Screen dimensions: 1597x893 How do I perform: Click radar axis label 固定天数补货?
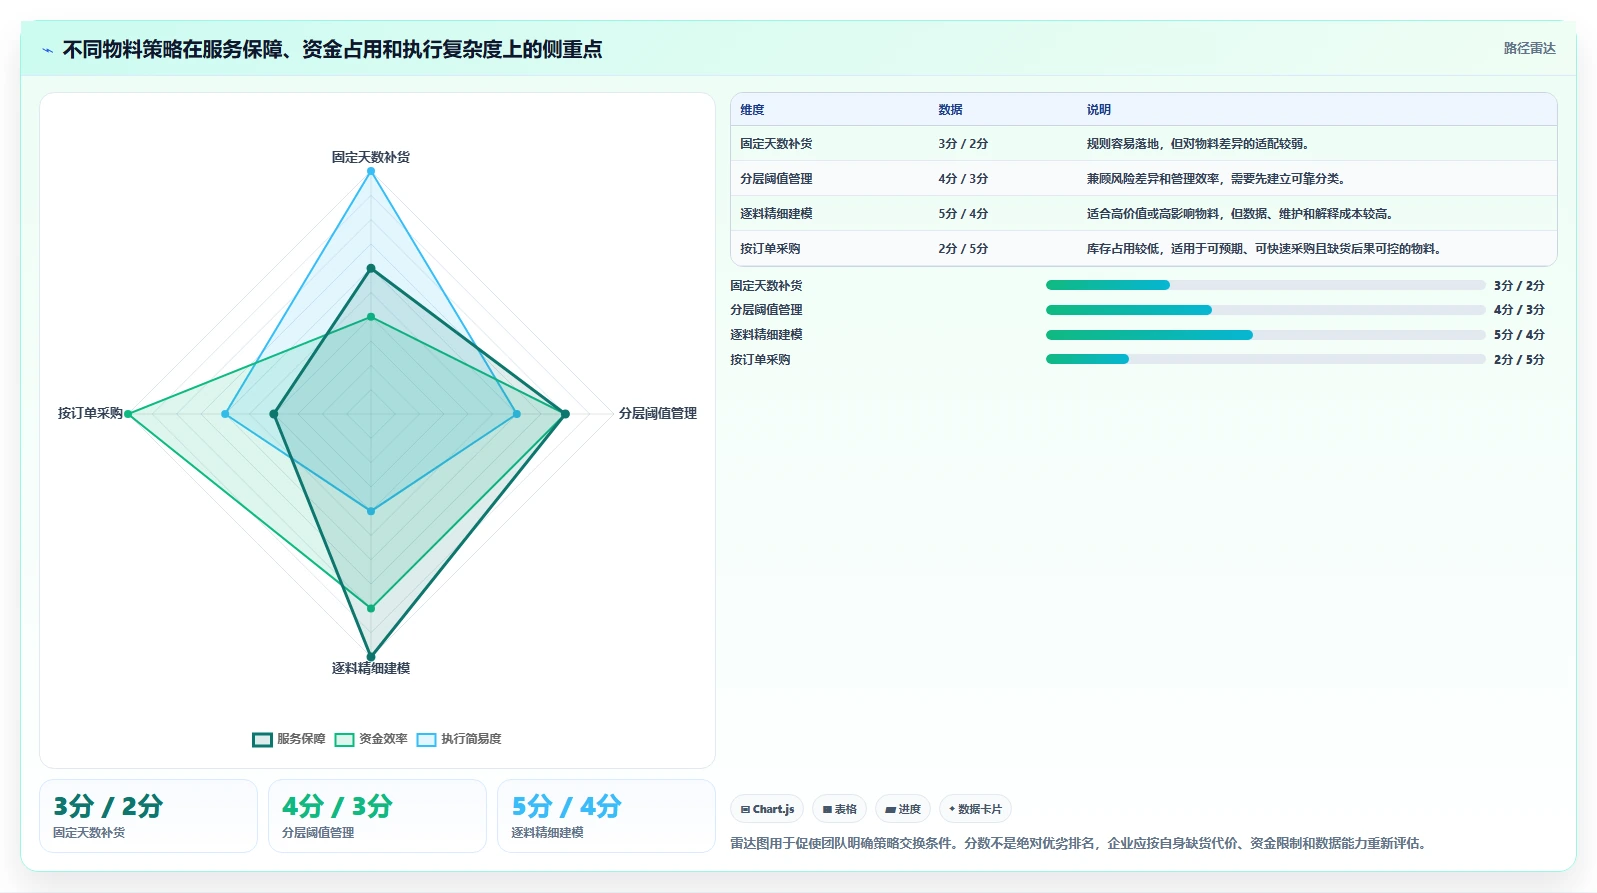(371, 157)
